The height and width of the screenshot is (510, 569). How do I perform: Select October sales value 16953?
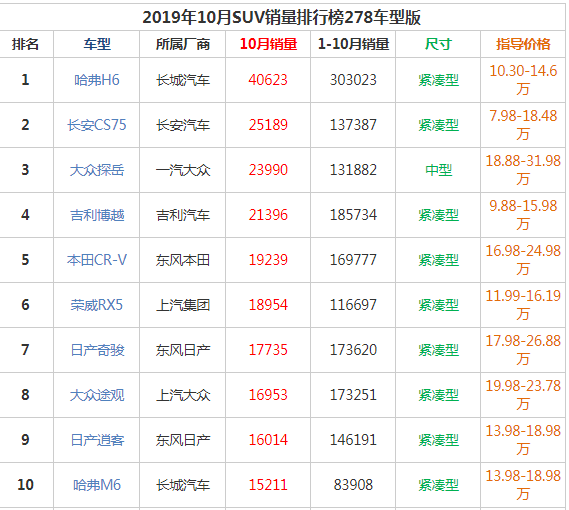coord(268,395)
